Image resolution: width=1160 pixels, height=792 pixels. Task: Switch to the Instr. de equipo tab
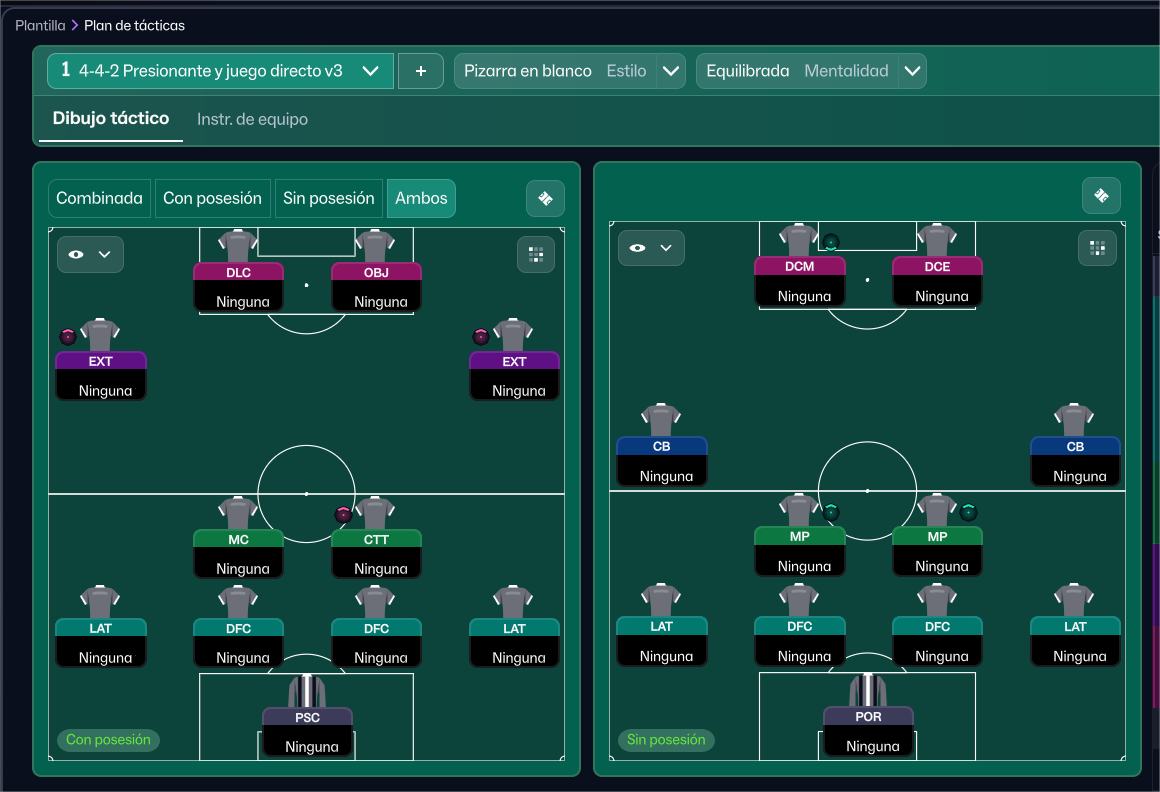pyautogui.click(x=252, y=119)
